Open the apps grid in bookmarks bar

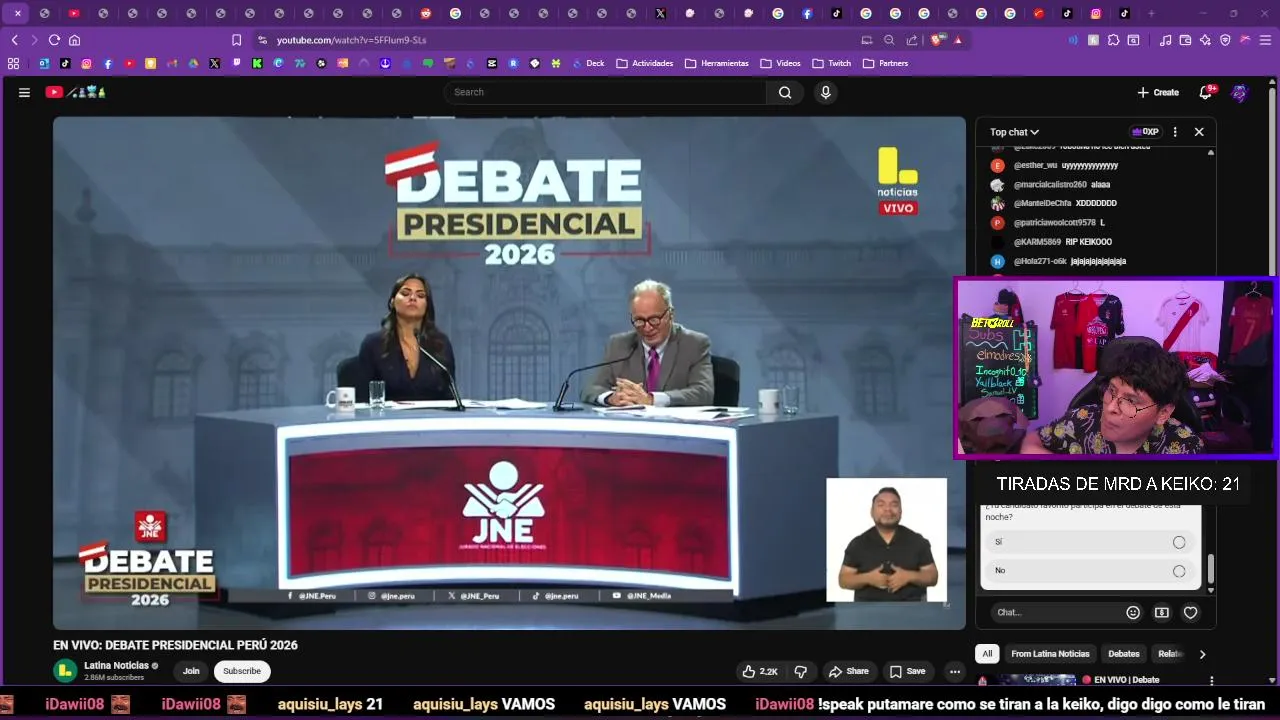(13, 63)
